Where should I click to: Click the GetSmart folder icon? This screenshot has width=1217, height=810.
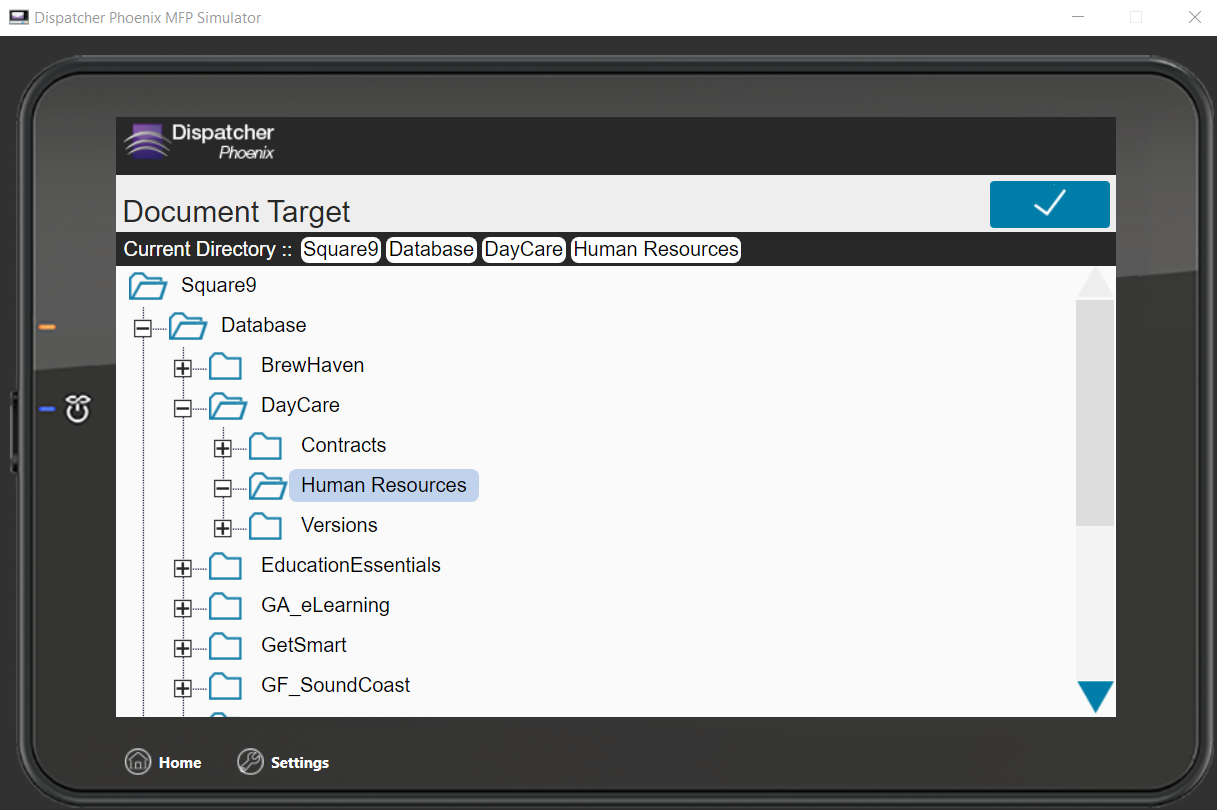(x=226, y=646)
